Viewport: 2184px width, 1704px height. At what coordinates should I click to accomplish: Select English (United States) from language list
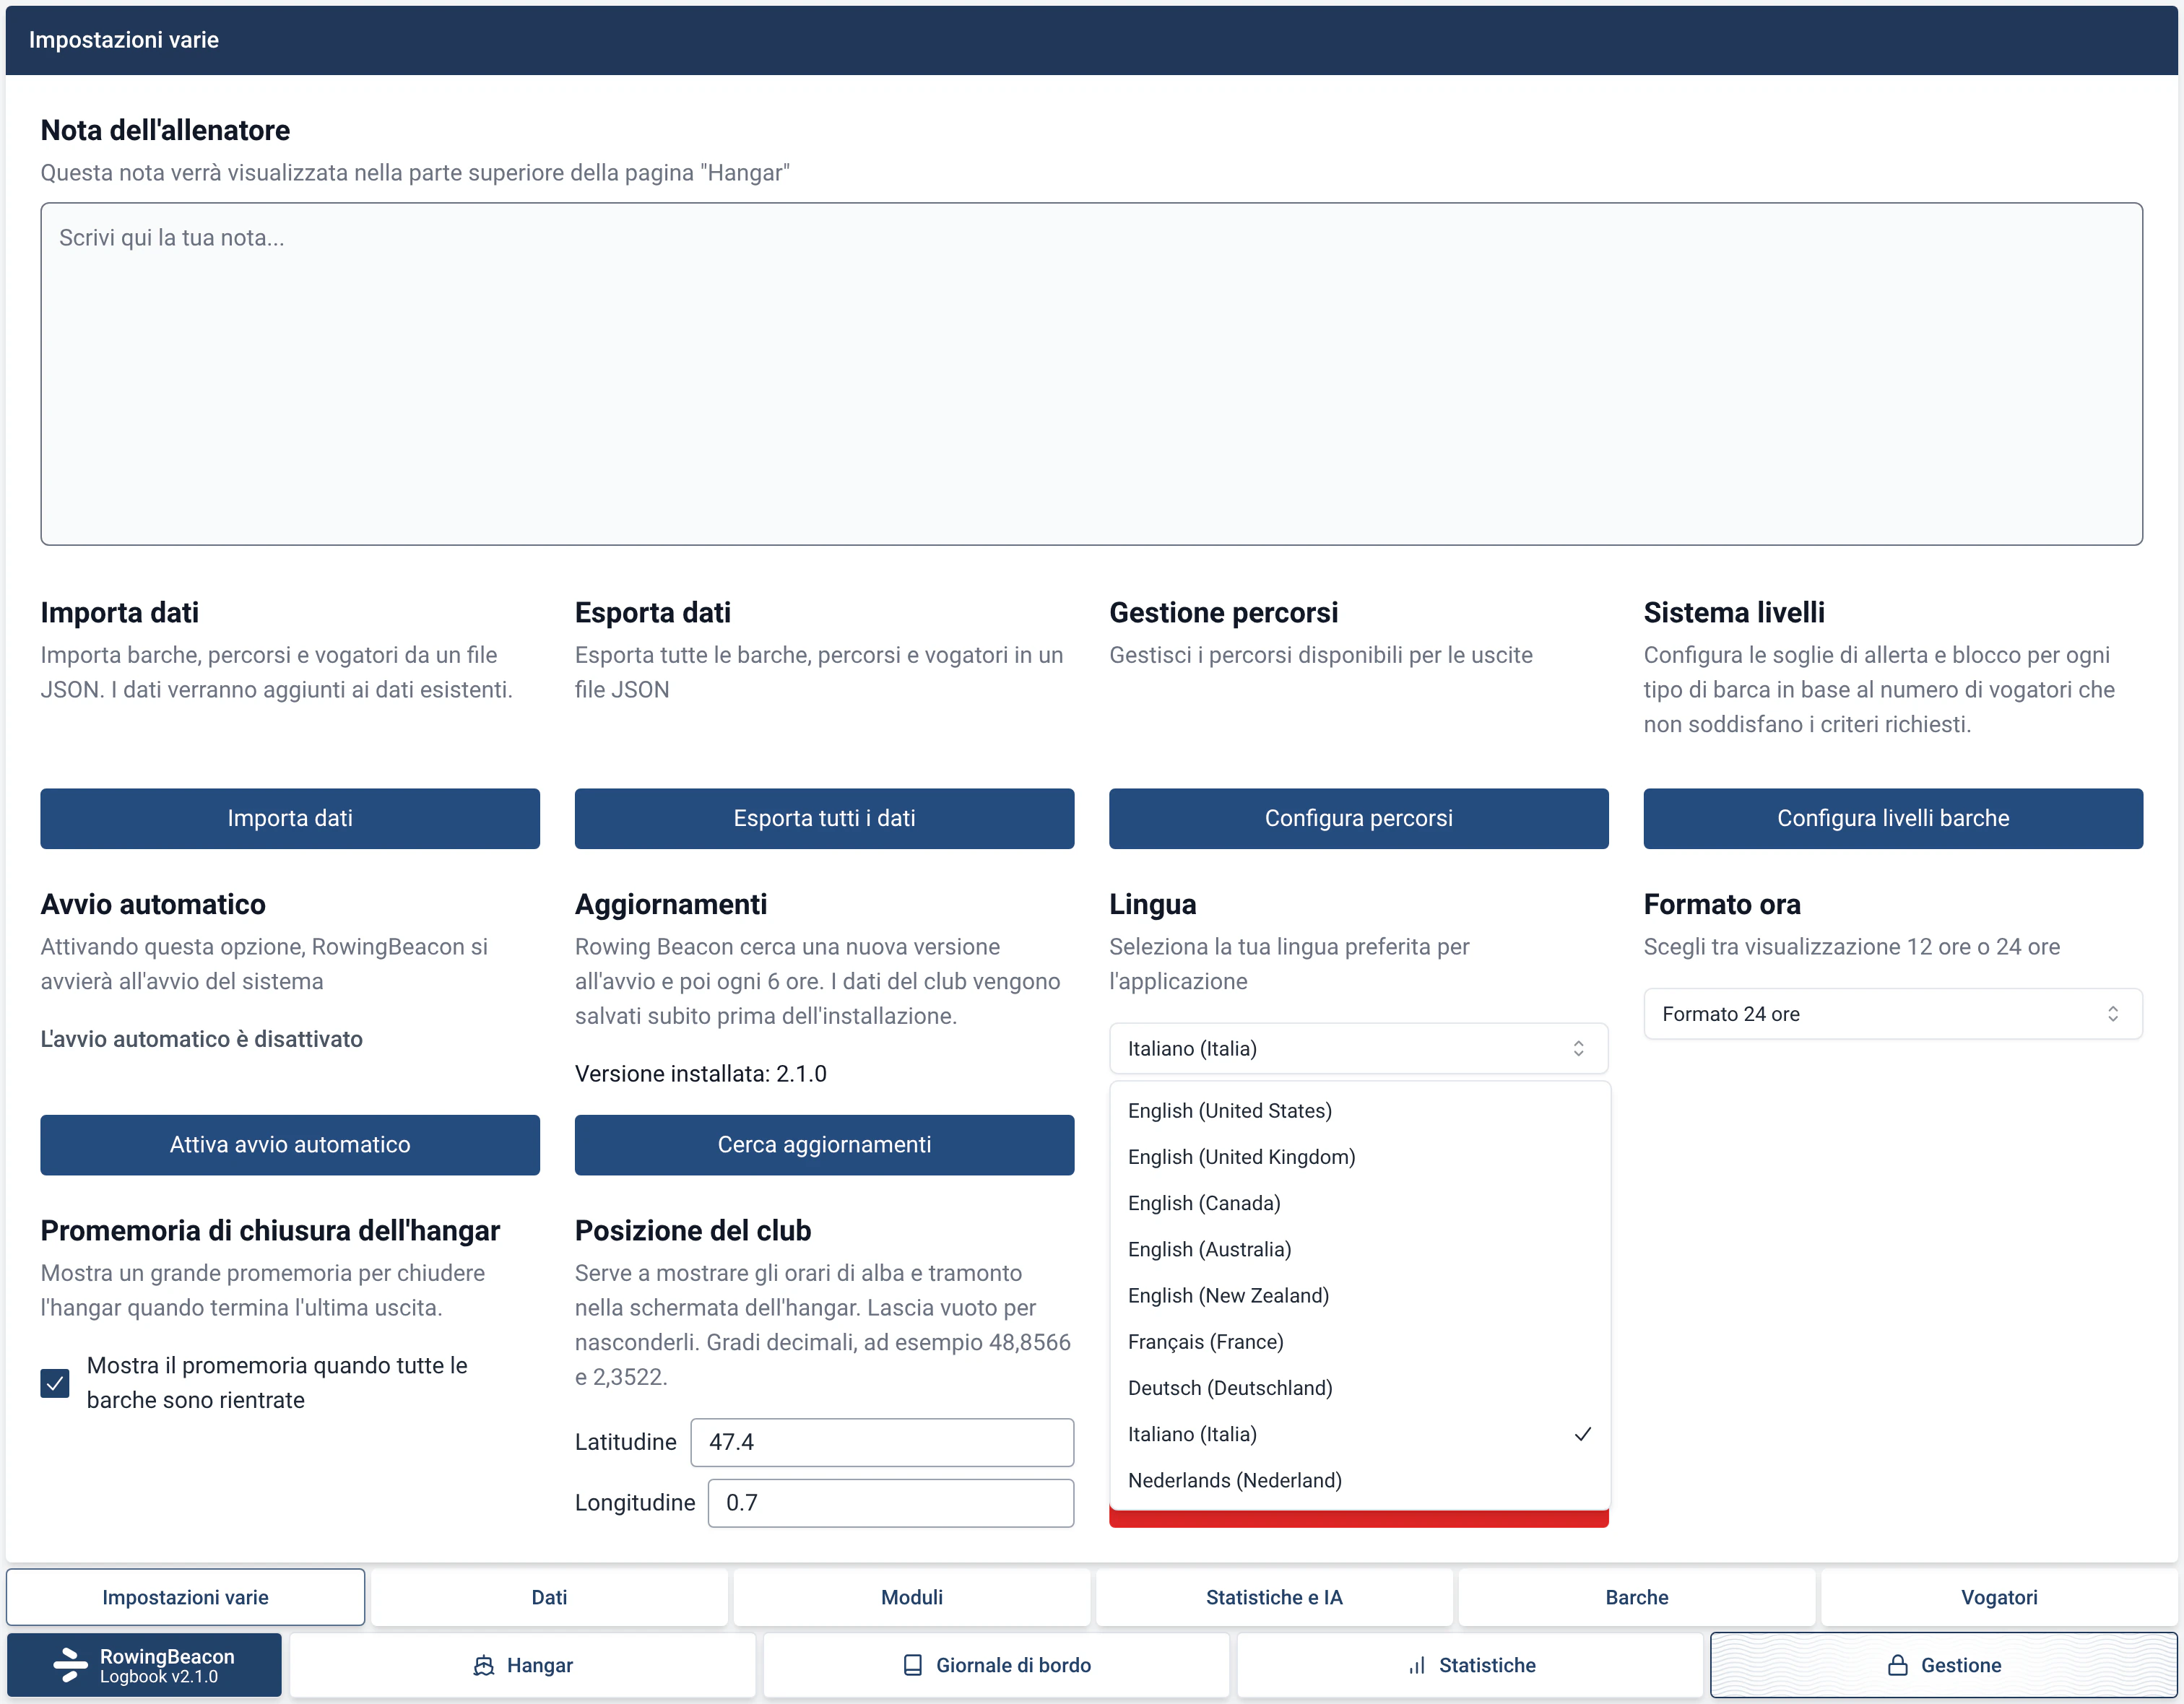point(1359,1111)
